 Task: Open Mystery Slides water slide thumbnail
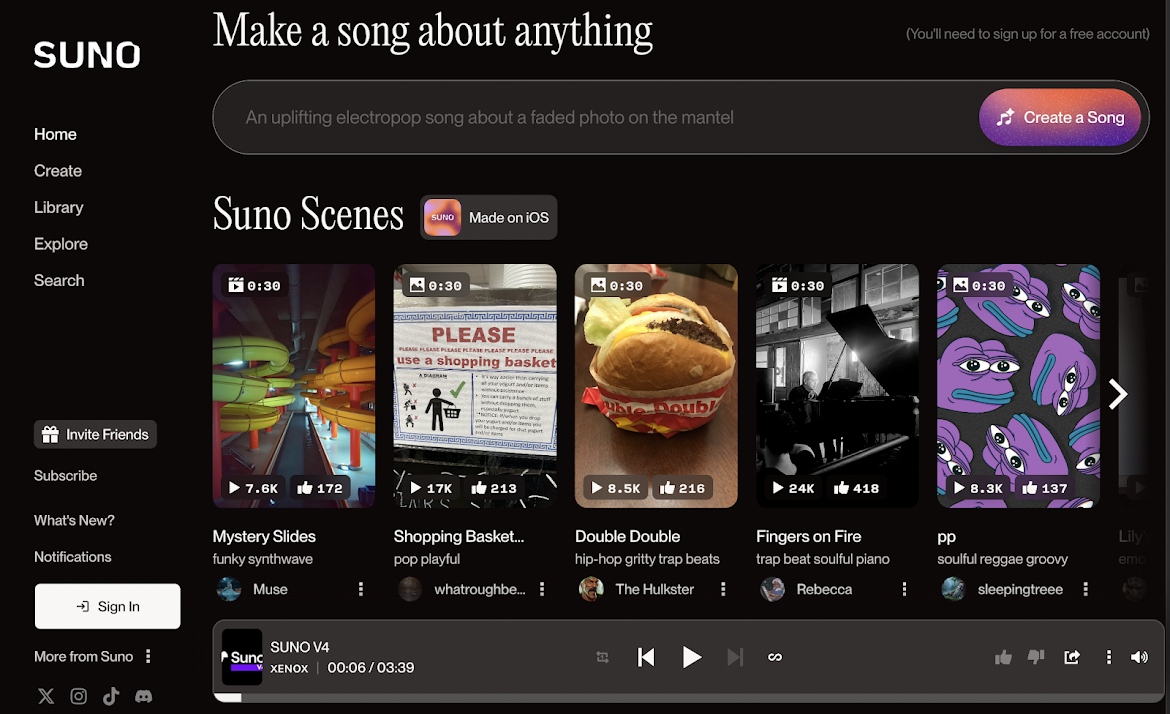click(x=294, y=386)
